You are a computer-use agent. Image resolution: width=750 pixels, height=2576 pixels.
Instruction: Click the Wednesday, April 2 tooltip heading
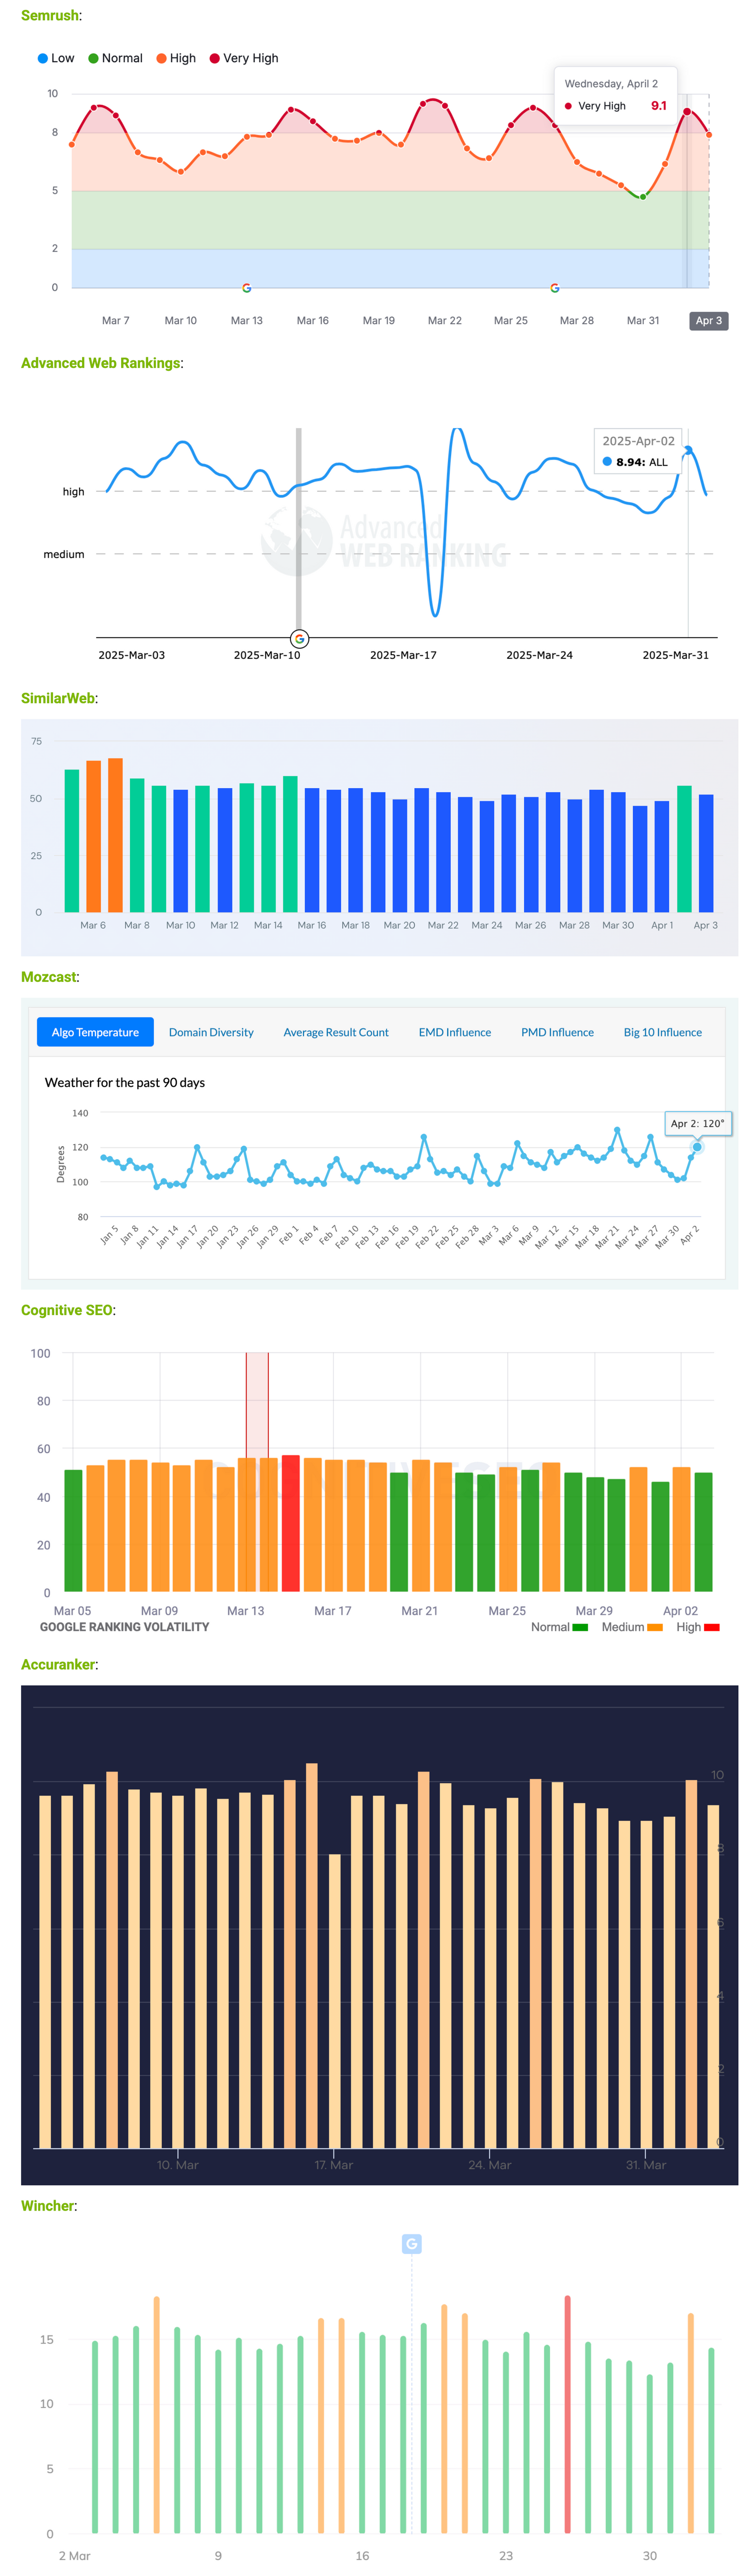tap(611, 84)
